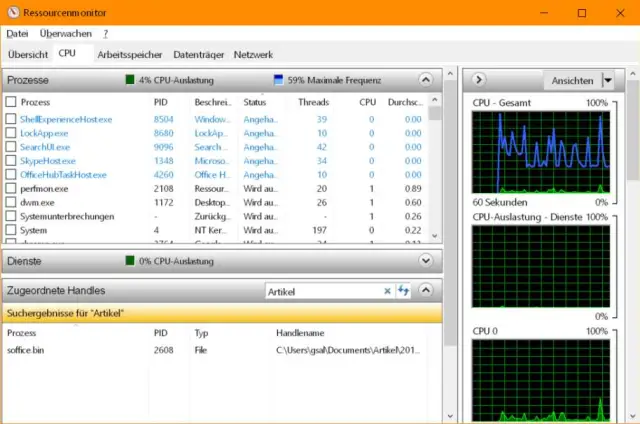This screenshot has height=424, width=640.
Task: Click the Ressourcenmonitor app icon in title bar
Action: click(x=13, y=12)
